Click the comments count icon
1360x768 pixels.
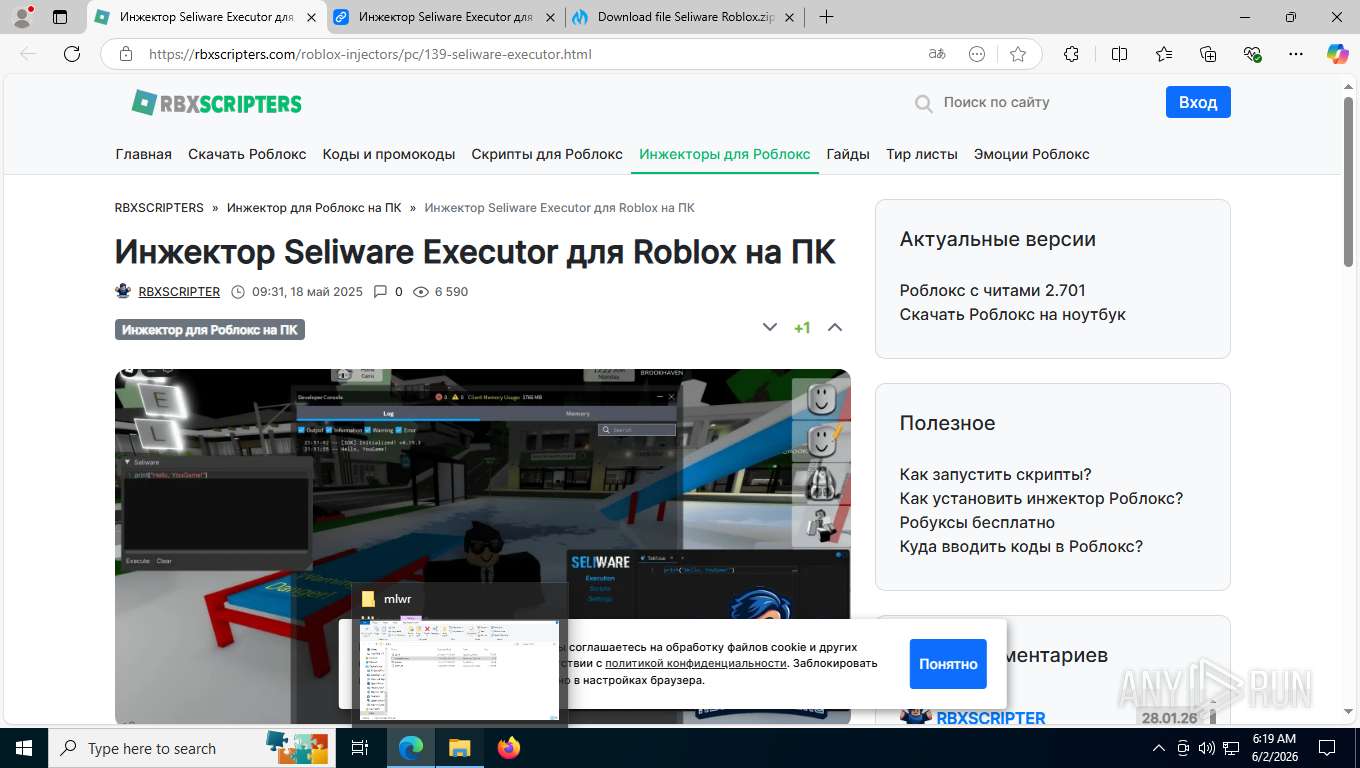coord(380,292)
